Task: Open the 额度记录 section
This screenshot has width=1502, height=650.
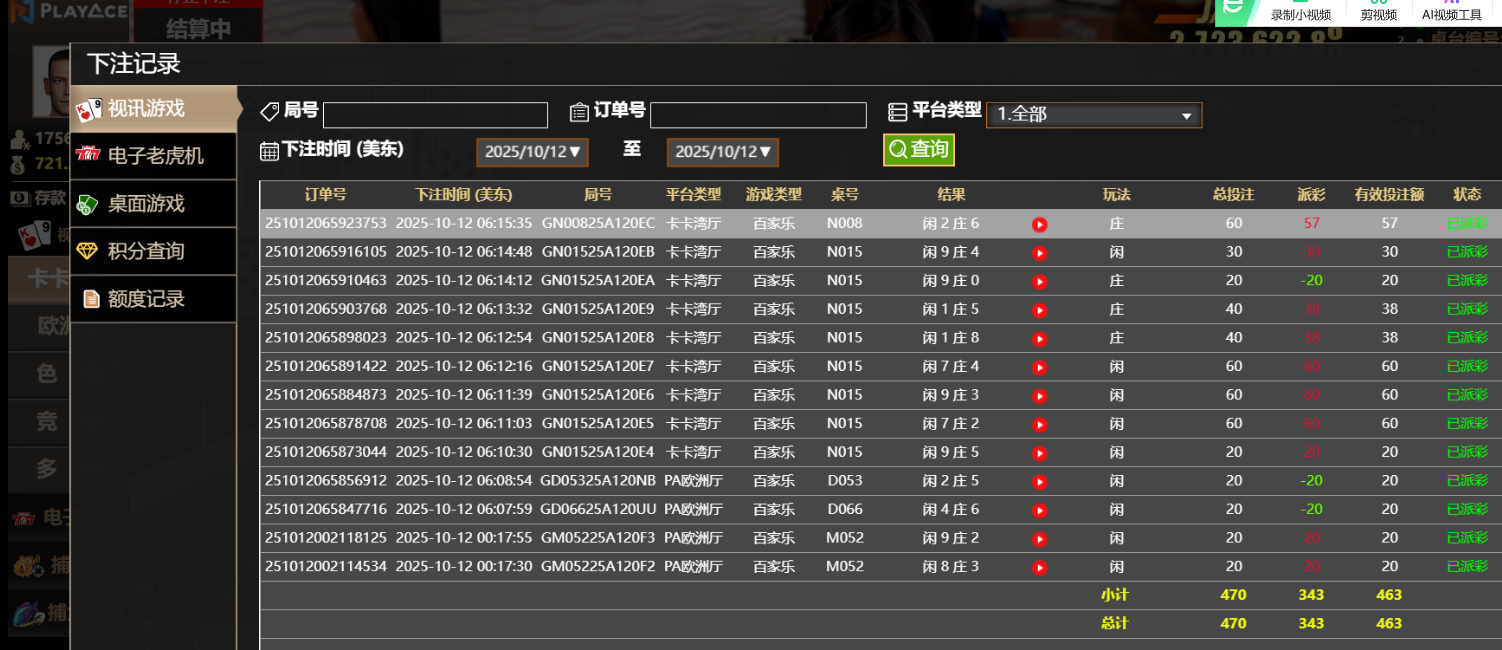Action: 153,299
